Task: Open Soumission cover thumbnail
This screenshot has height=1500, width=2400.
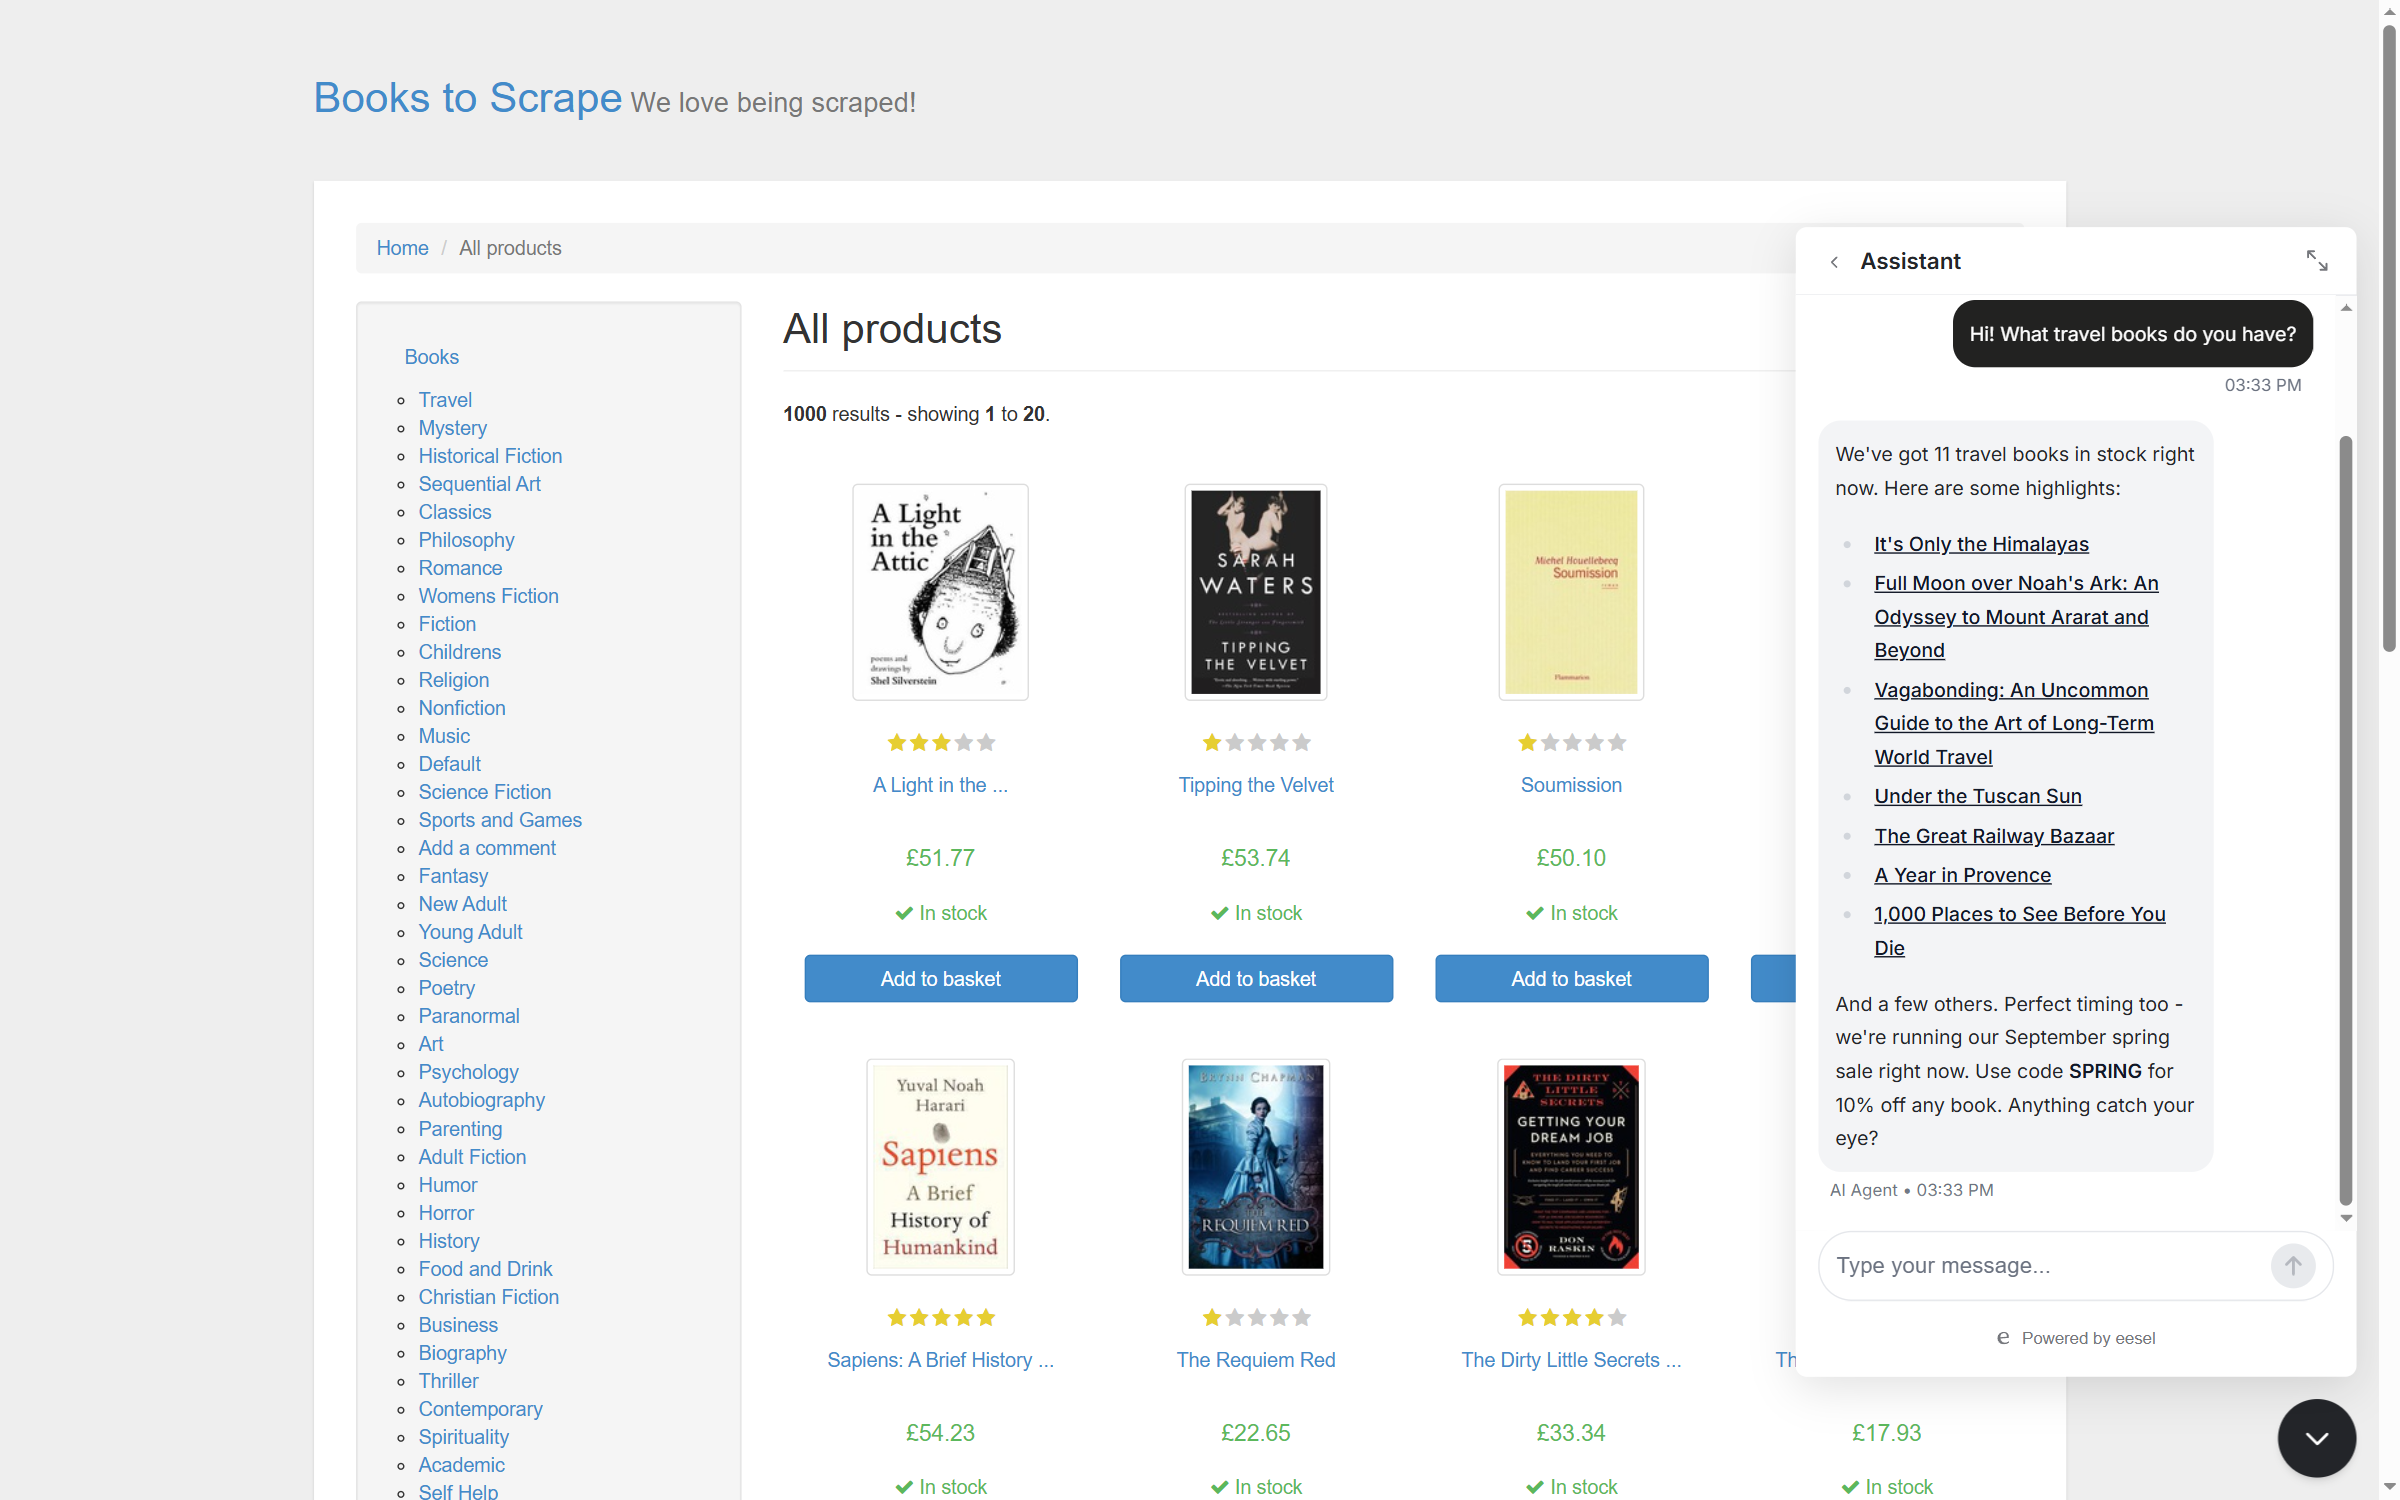Action: coord(1571,592)
